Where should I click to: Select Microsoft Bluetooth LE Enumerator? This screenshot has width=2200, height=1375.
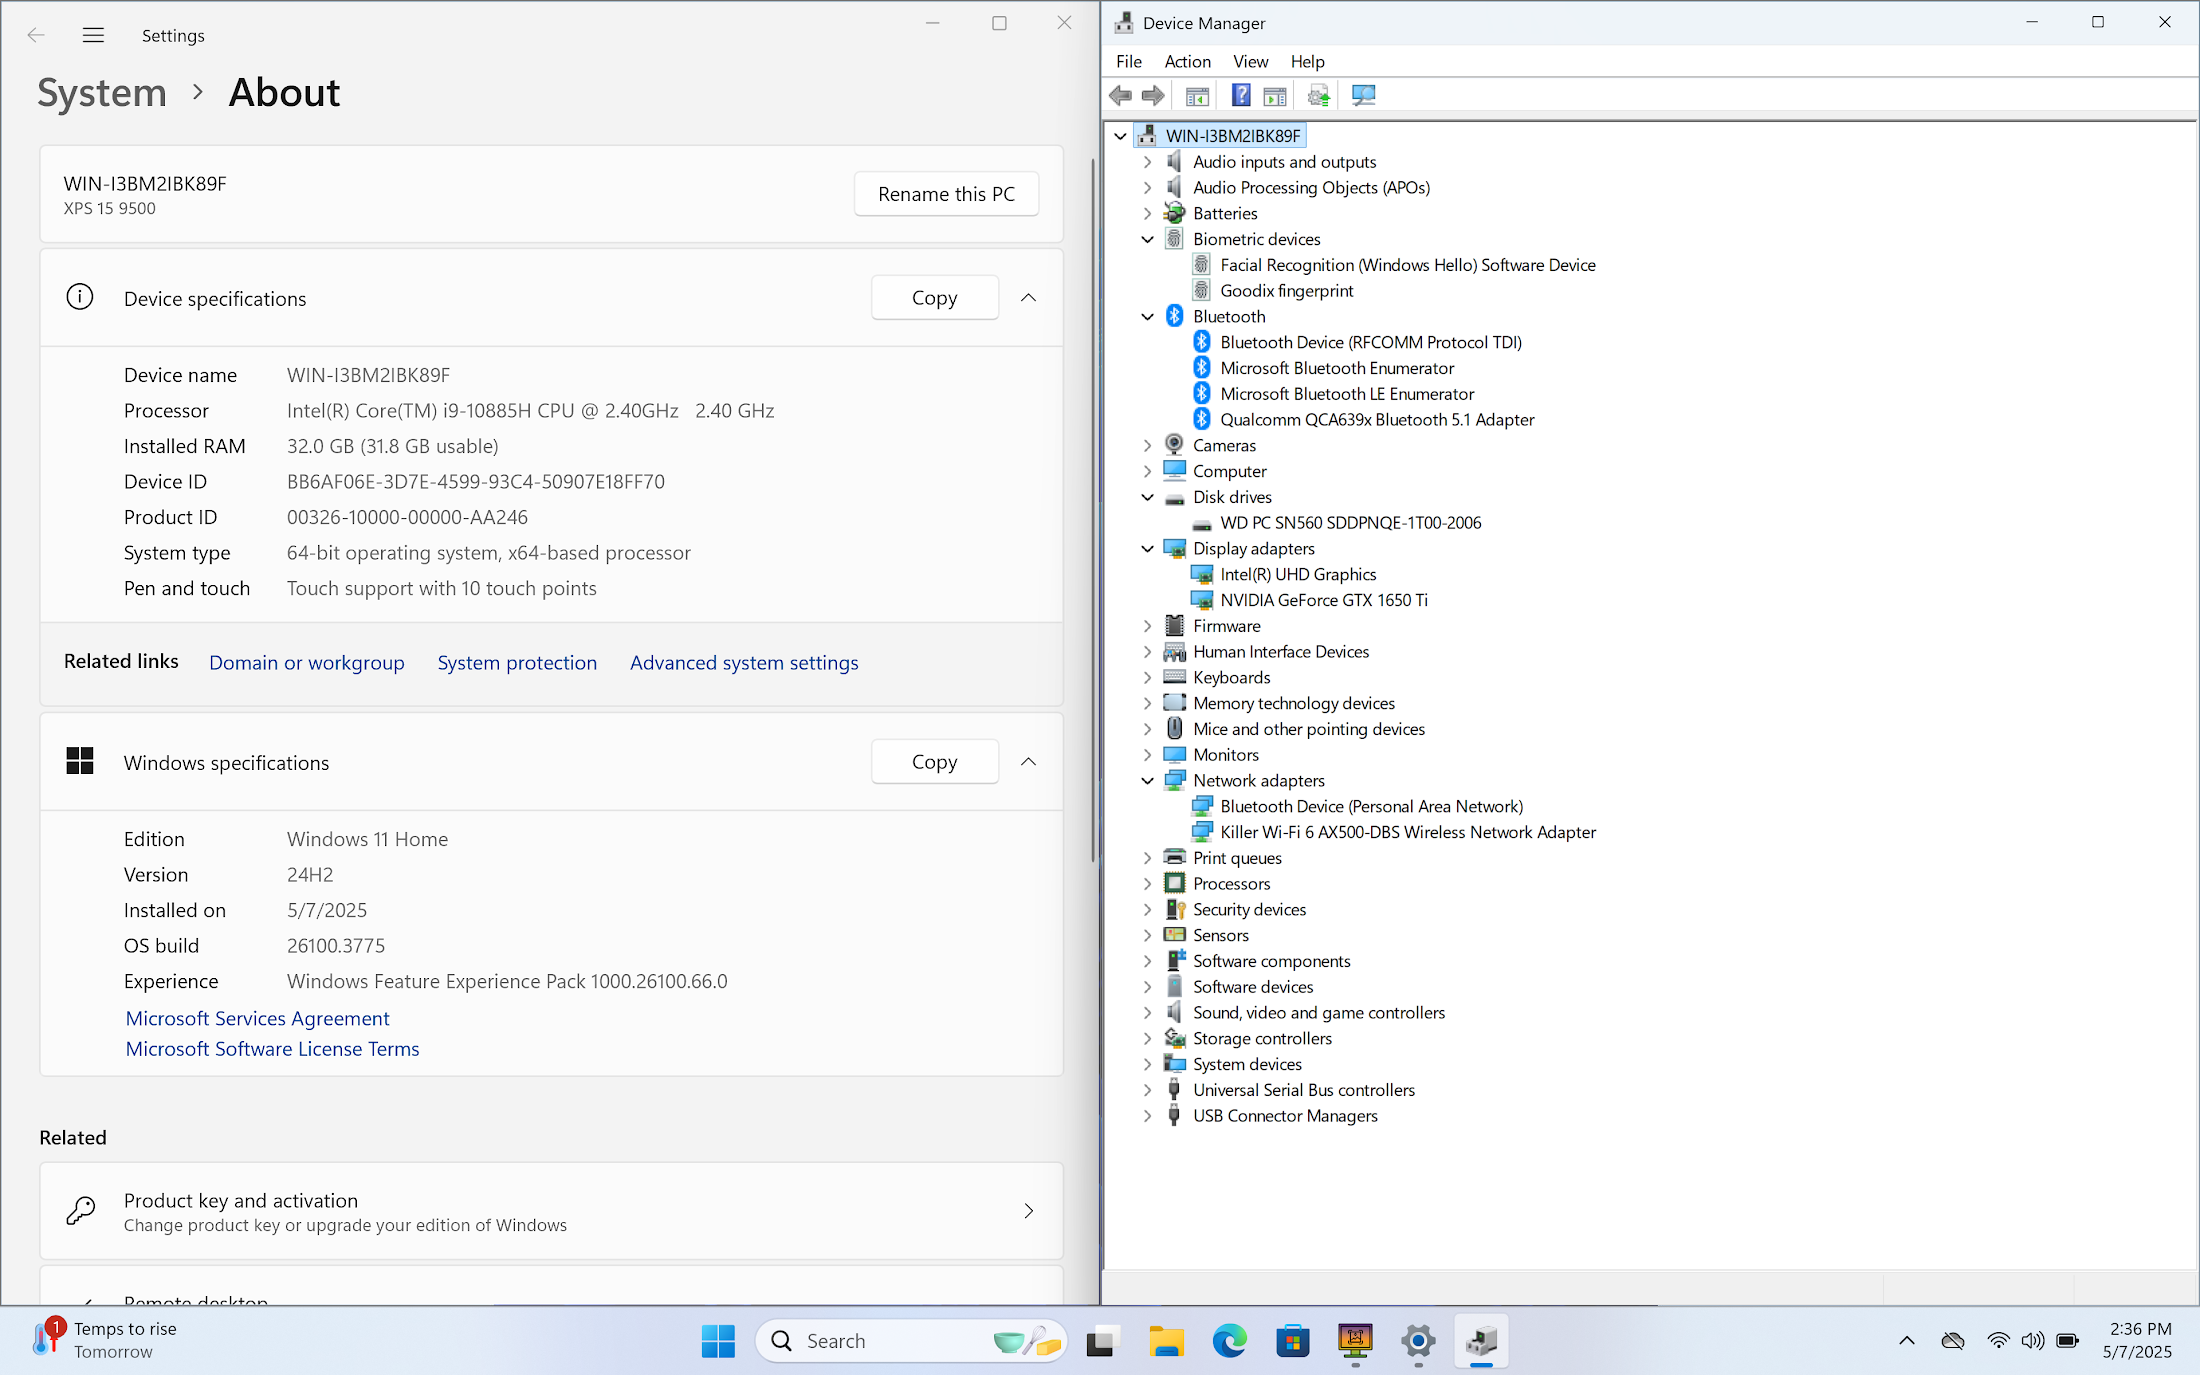[x=1346, y=394]
